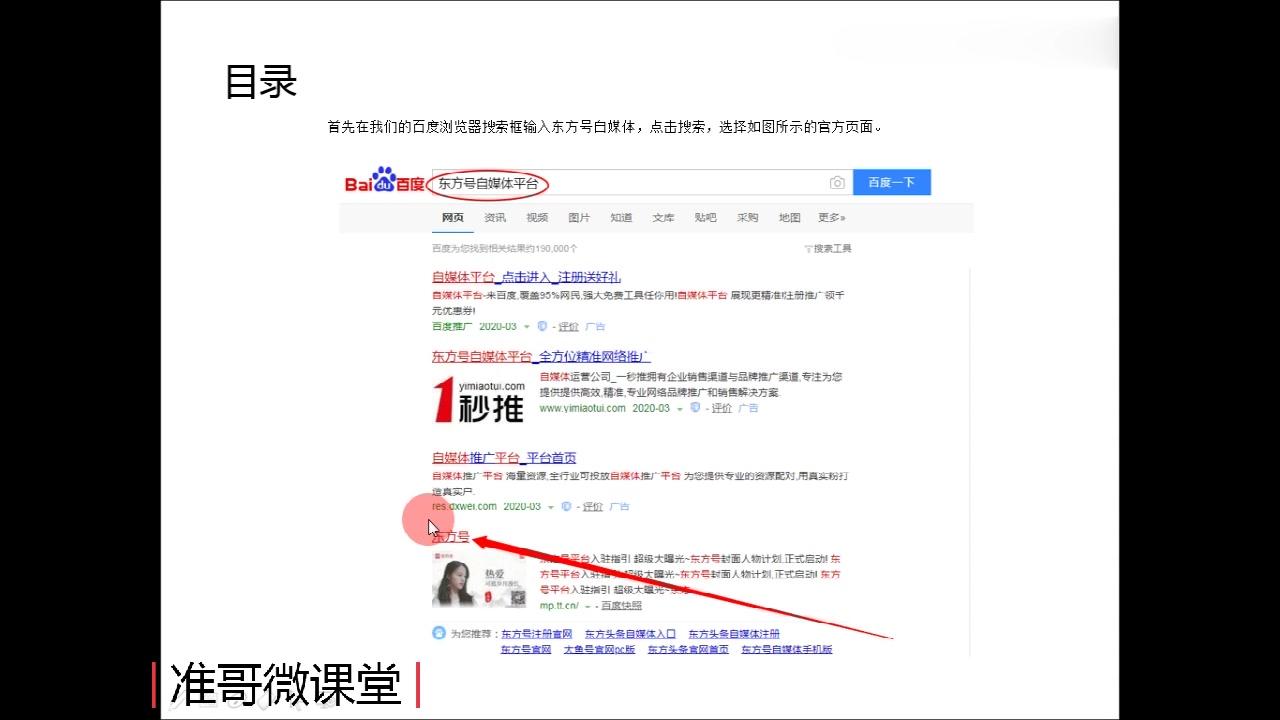Click the 1秒推 yimiaotui.com logo thumbnail

480,400
